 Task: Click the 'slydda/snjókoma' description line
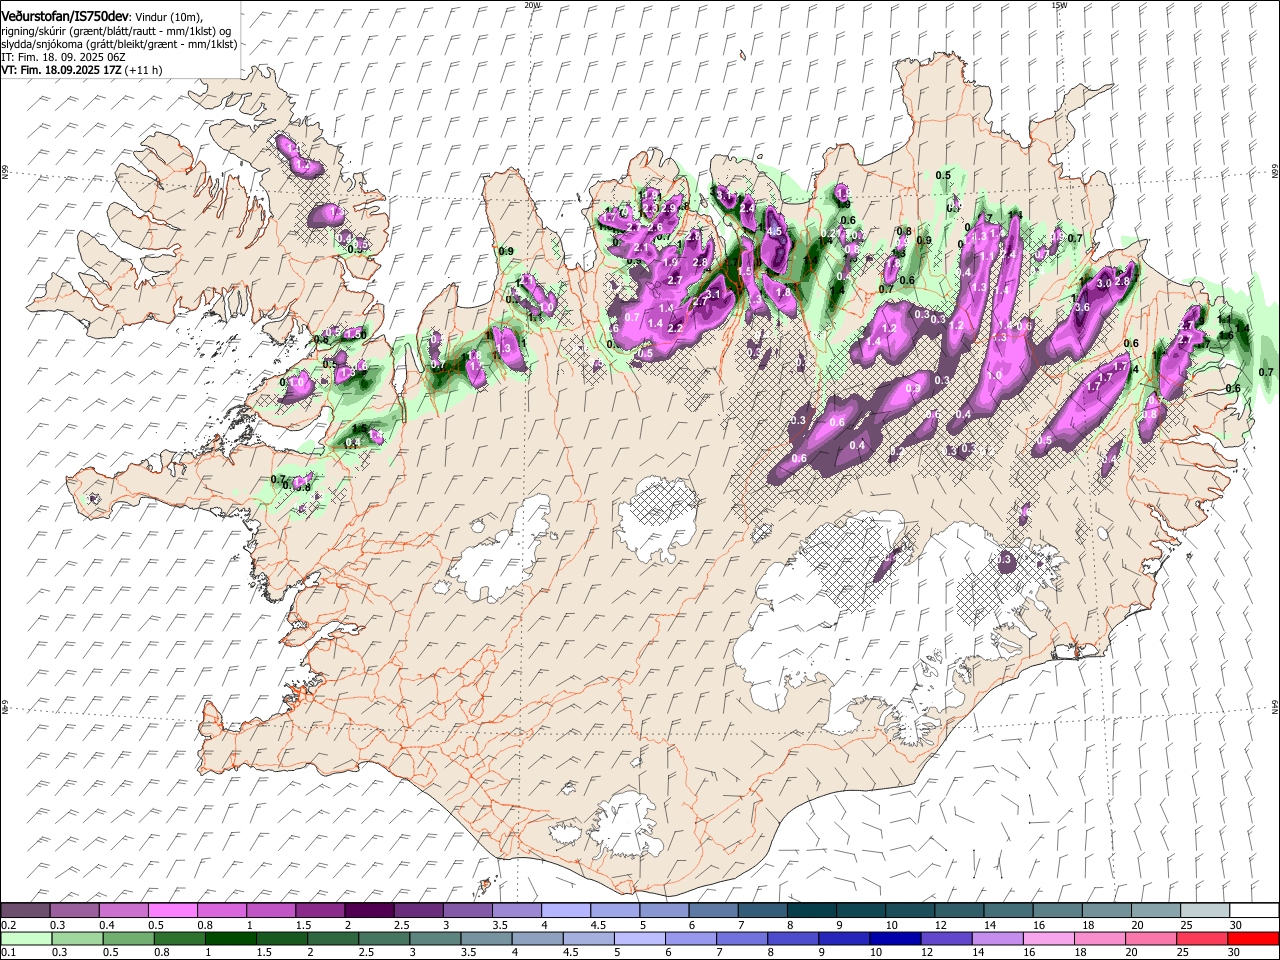tap(119, 44)
